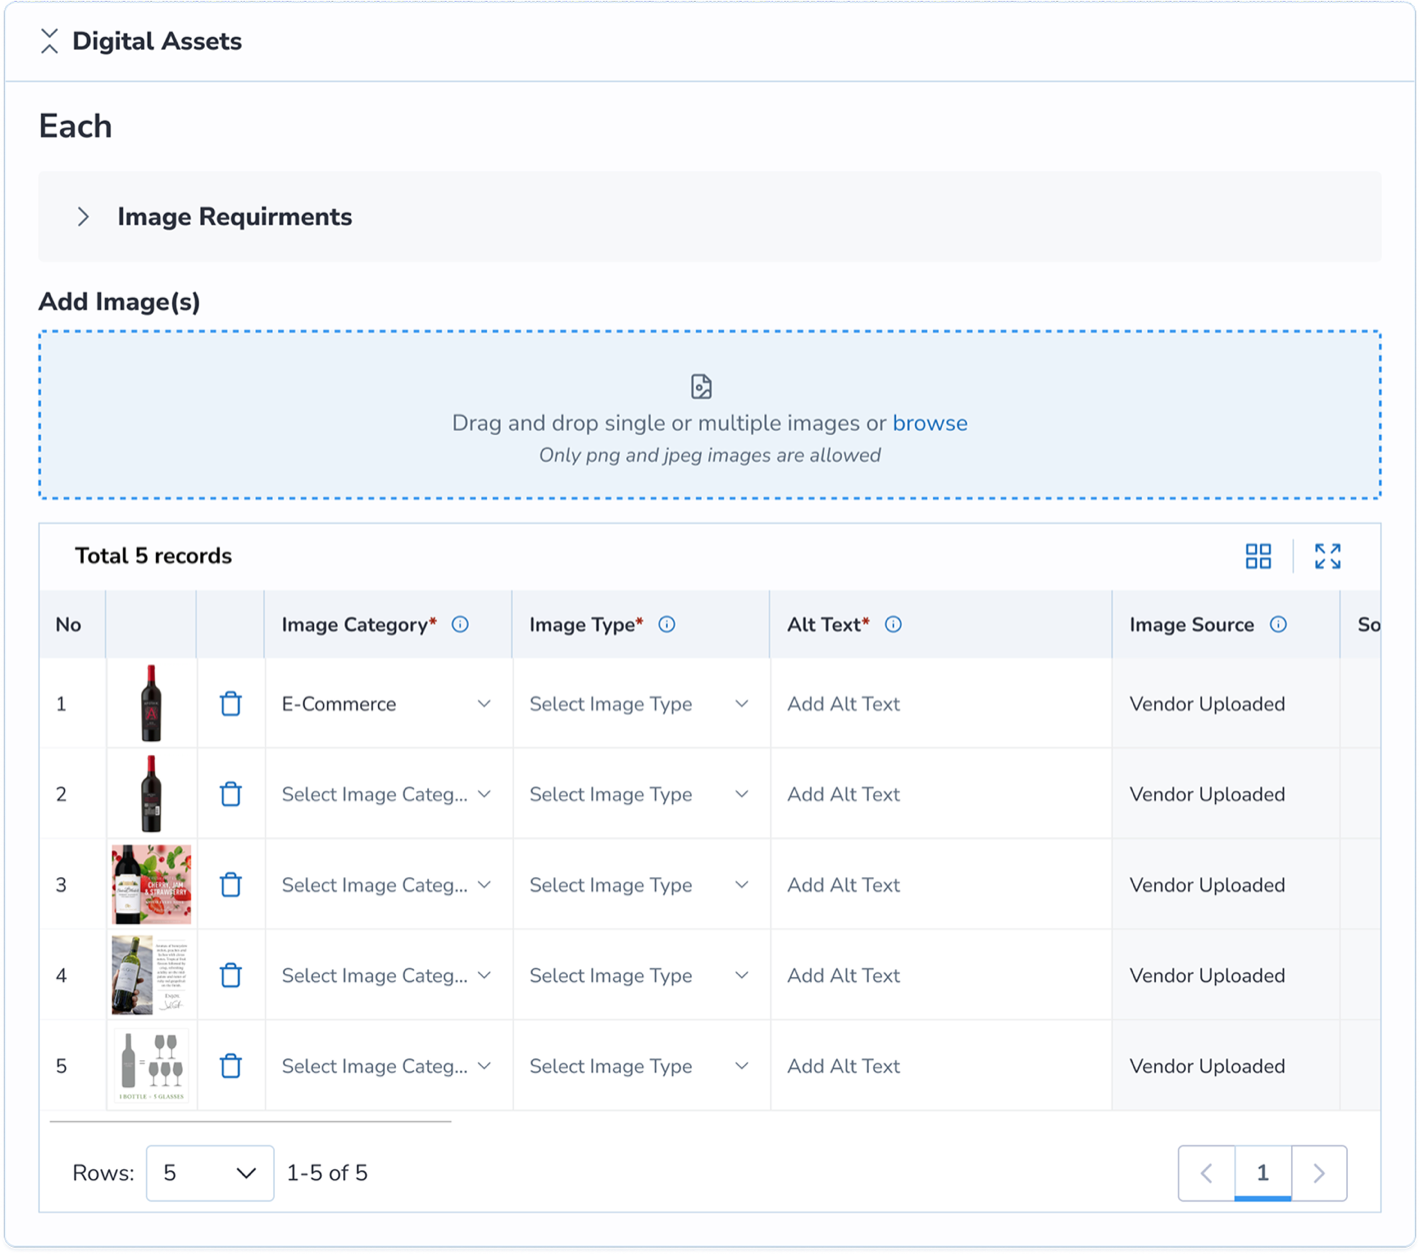The width and height of the screenshot is (1420, 1254).
Task: Show info for Image Category column
Action: 460,624
